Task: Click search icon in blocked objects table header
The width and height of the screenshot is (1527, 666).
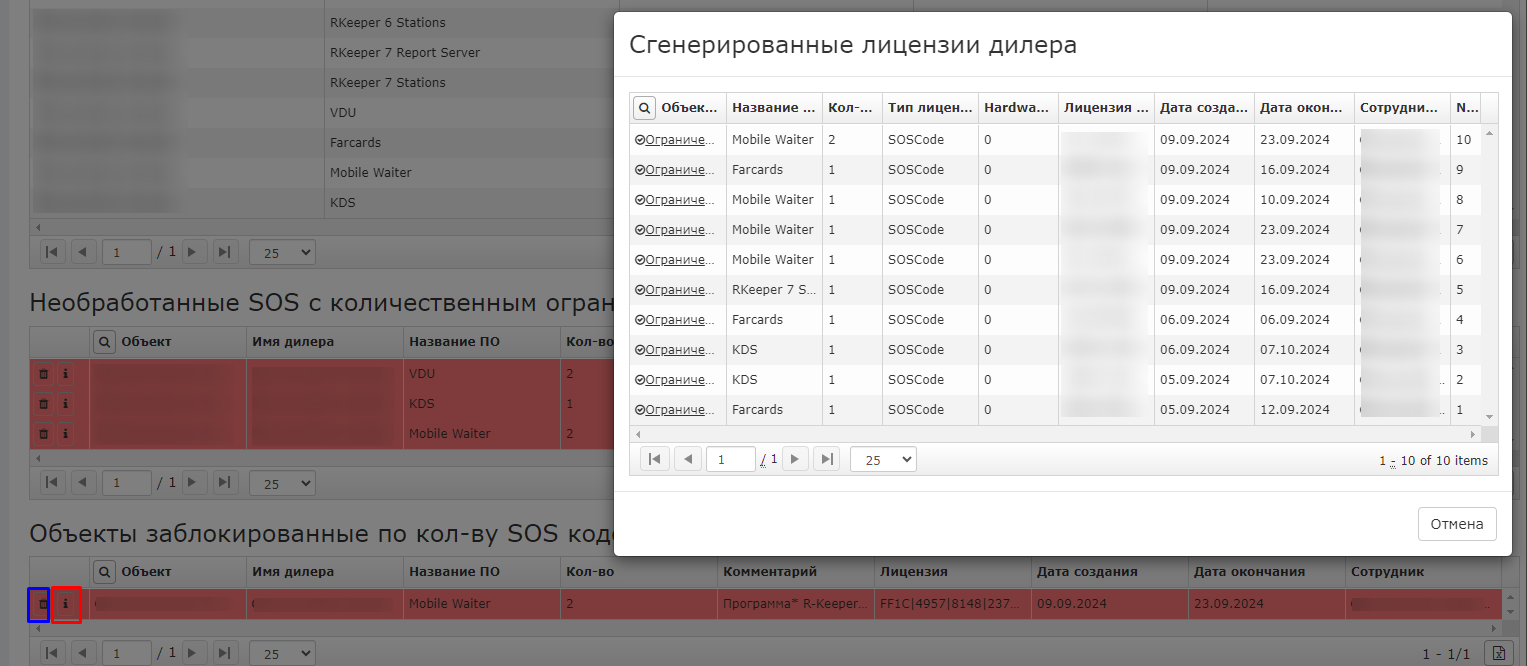Action: [x=104, y=572]
